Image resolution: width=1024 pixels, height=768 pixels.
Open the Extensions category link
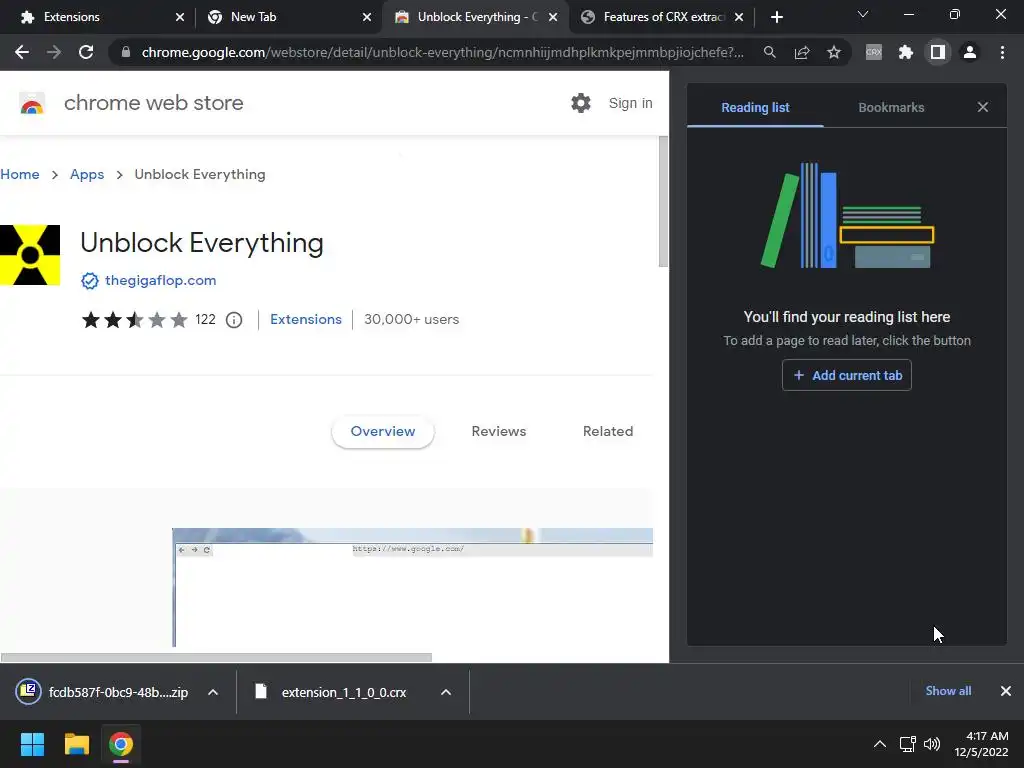[x=306, y=319]
